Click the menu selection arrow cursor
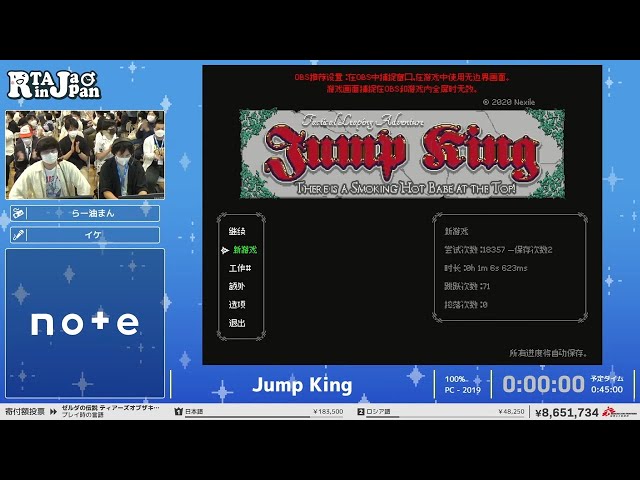This screenshot has height=480, width=640. point(225,250)
